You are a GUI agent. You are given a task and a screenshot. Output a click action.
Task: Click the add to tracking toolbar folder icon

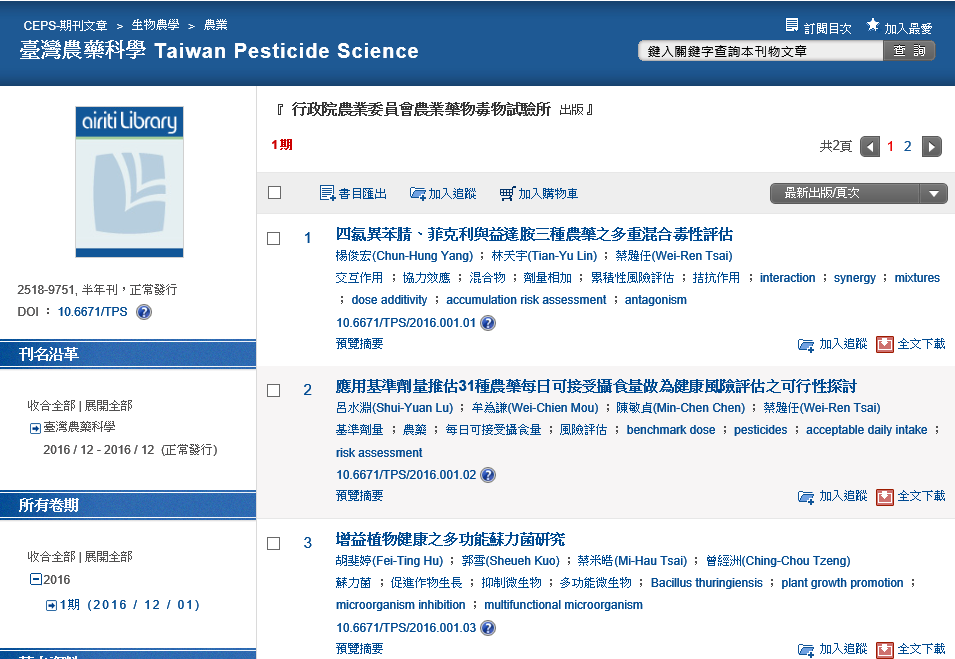pos(418,194)
